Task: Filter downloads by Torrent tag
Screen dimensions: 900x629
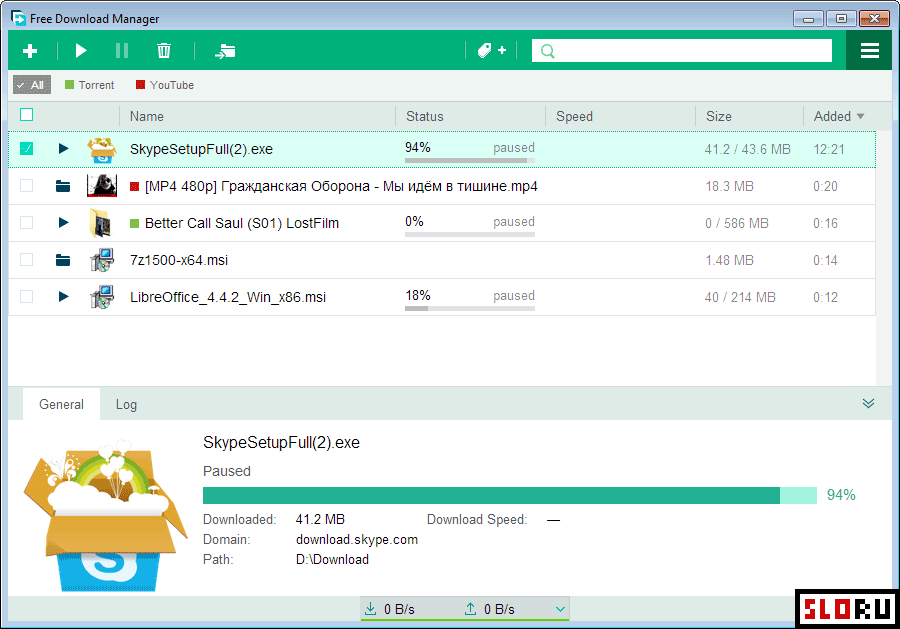Action: point(90,85)
